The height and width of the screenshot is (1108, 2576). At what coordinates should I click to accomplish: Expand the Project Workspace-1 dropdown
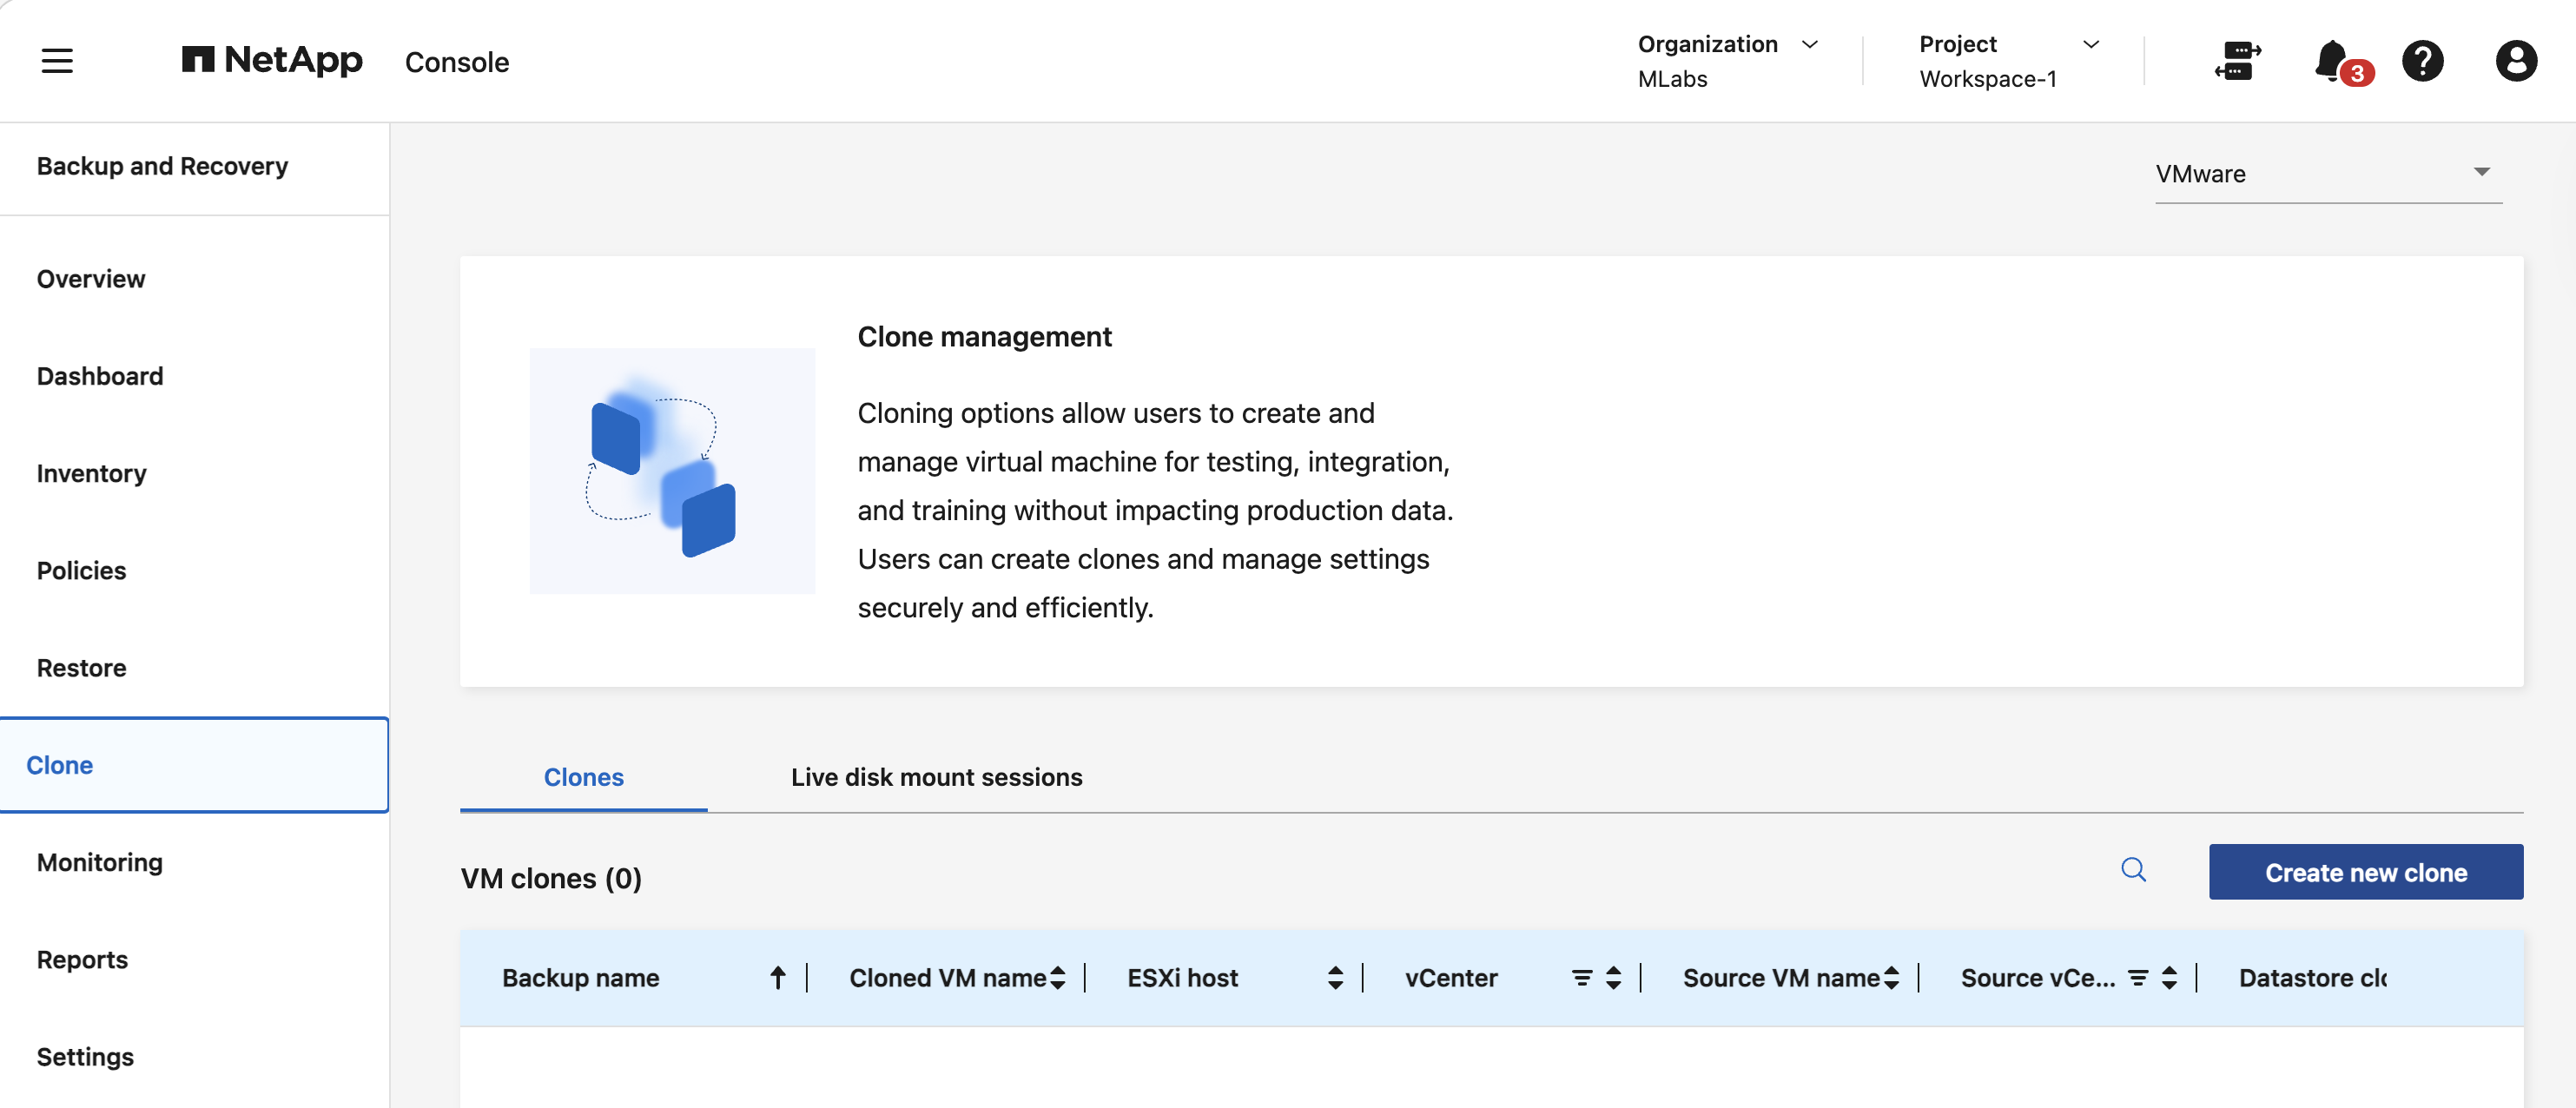tap(2008, 61)
